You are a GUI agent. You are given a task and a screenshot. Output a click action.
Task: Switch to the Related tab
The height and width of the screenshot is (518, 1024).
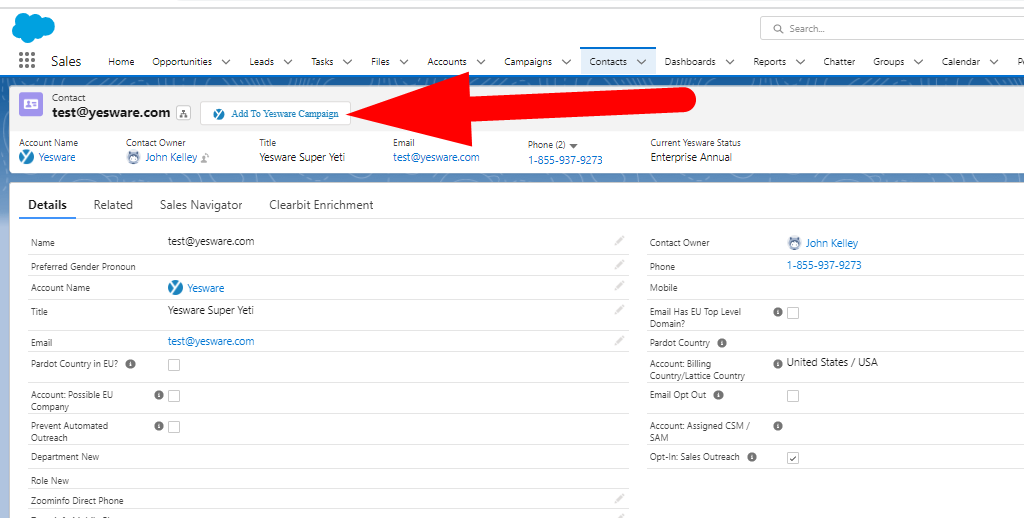click(x=113, y=205)
